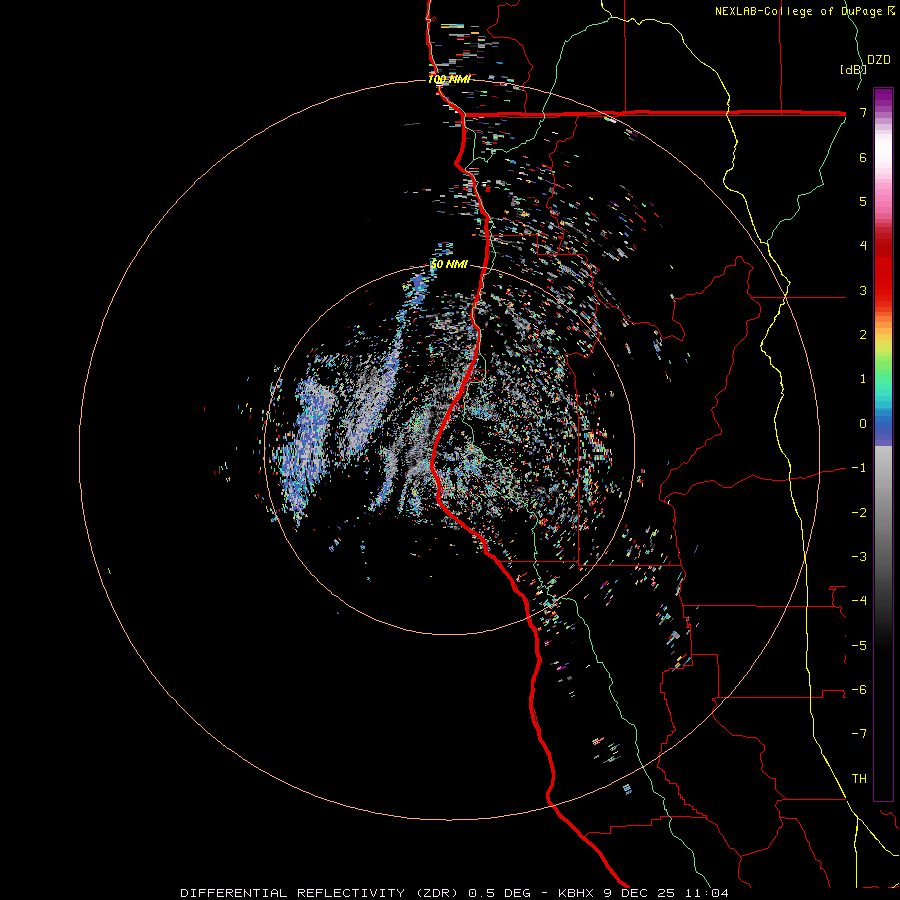Image resolution: width=900 pixels, height=900 pixels.
Task: Click the [dB] units label
Action: (x=853, y=69)
